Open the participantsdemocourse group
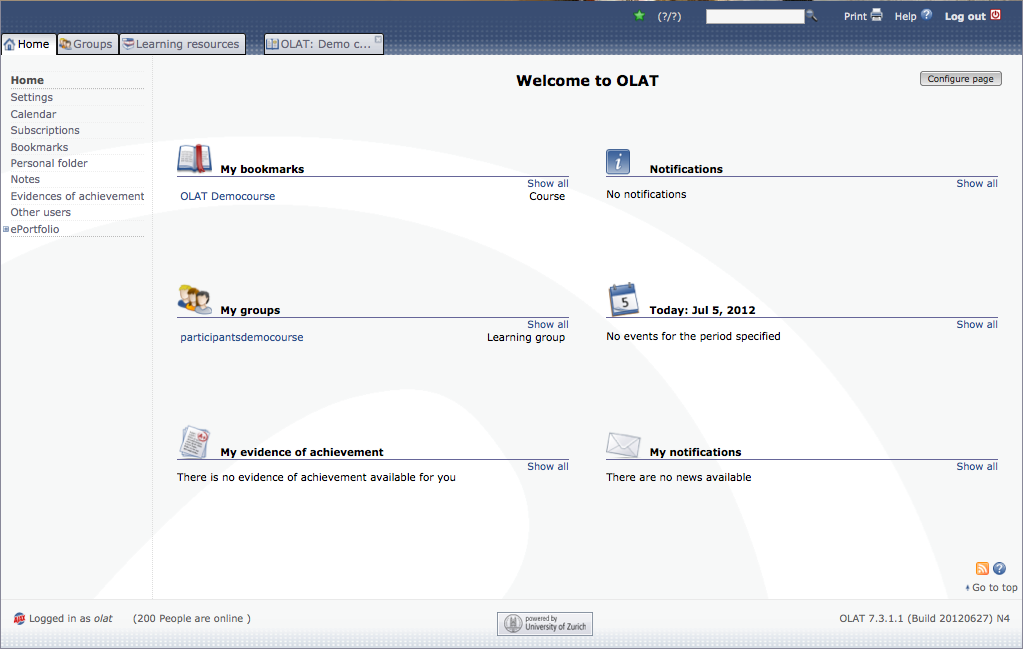Viewport: 1023px width, 649px height. [241, 337]
